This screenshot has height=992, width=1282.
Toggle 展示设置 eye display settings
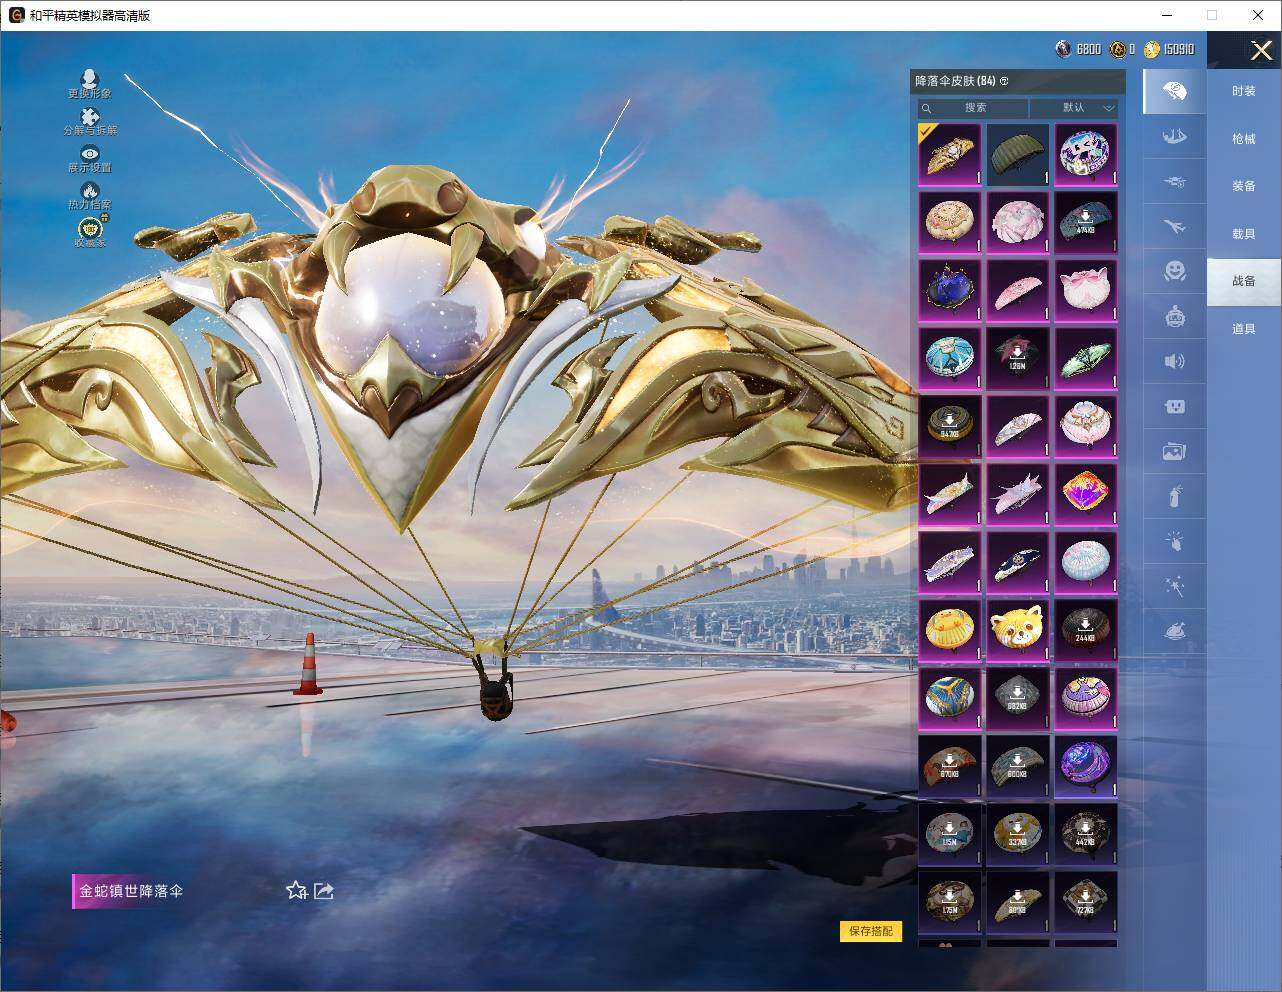(90, 157)
